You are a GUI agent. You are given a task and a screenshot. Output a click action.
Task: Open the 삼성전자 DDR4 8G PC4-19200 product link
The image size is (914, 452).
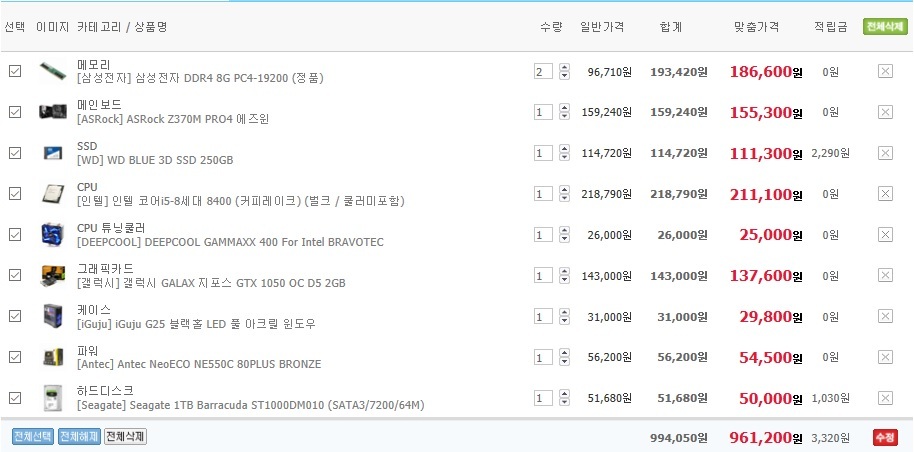click(x=200, y=78)
